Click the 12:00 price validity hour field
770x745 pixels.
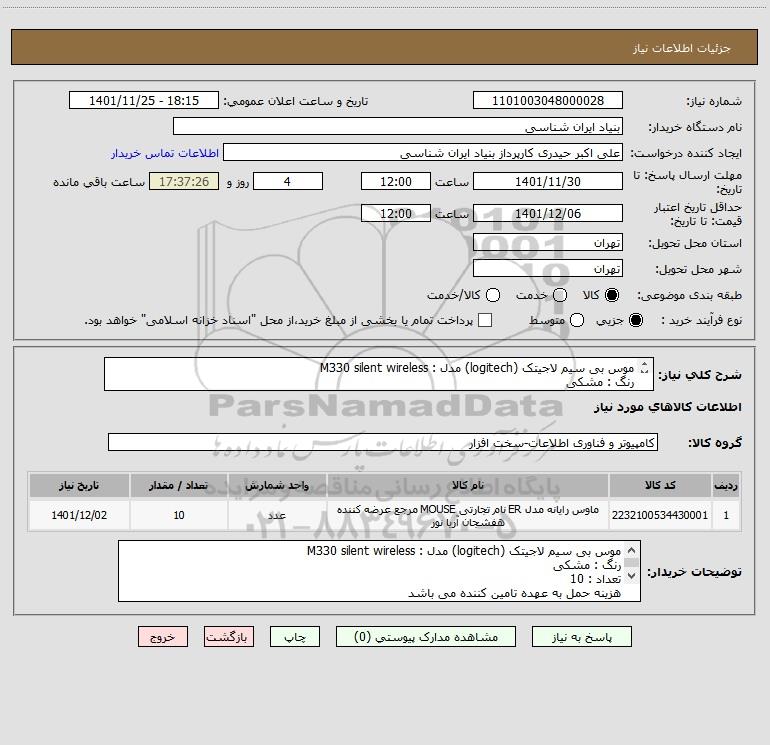coord(396,213)
